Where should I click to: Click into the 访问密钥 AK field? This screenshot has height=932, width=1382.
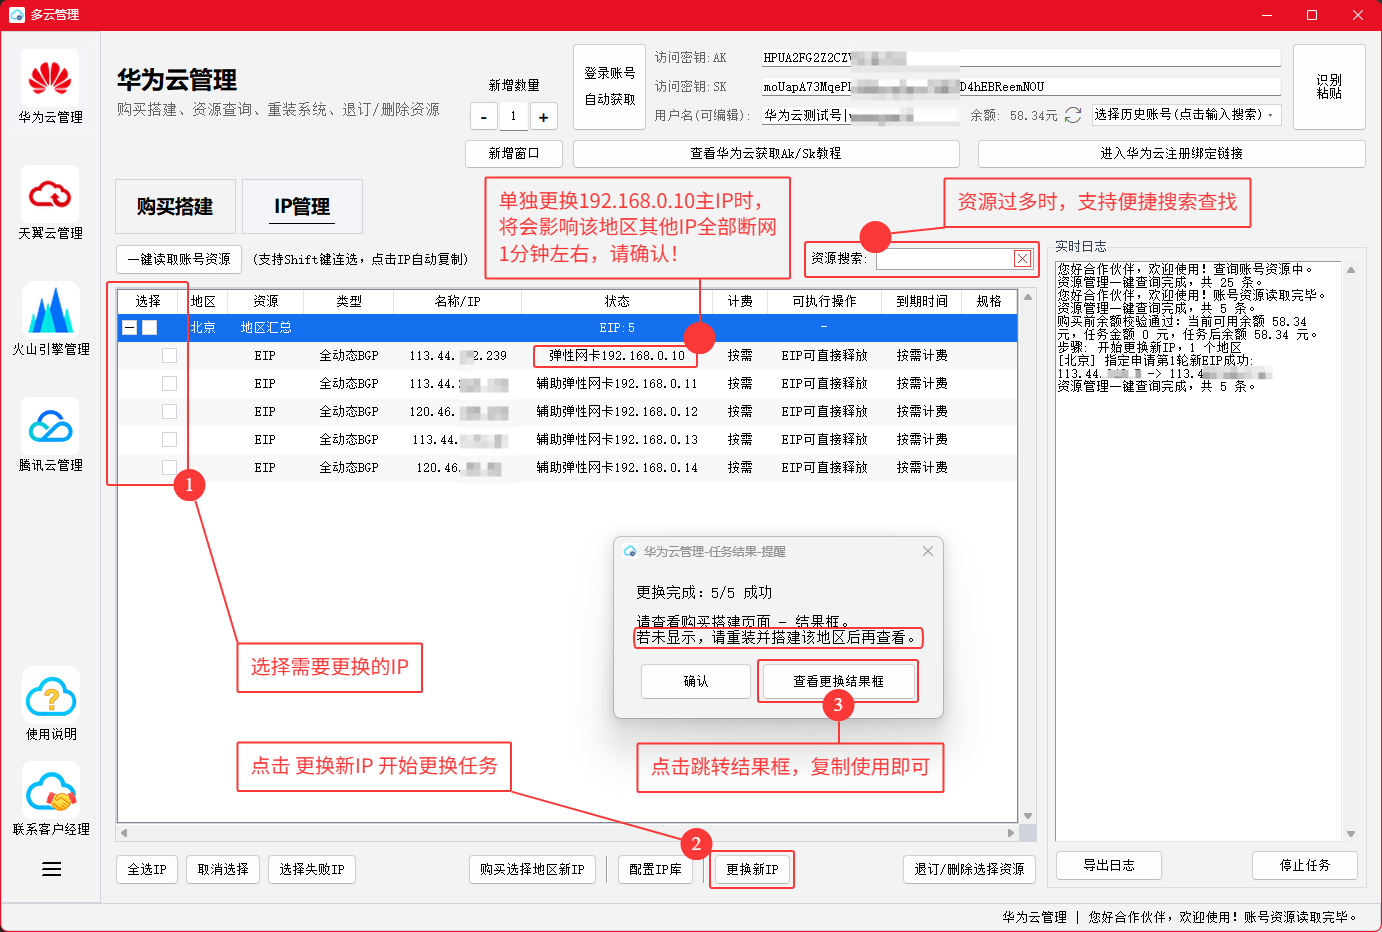point(1020,58)
